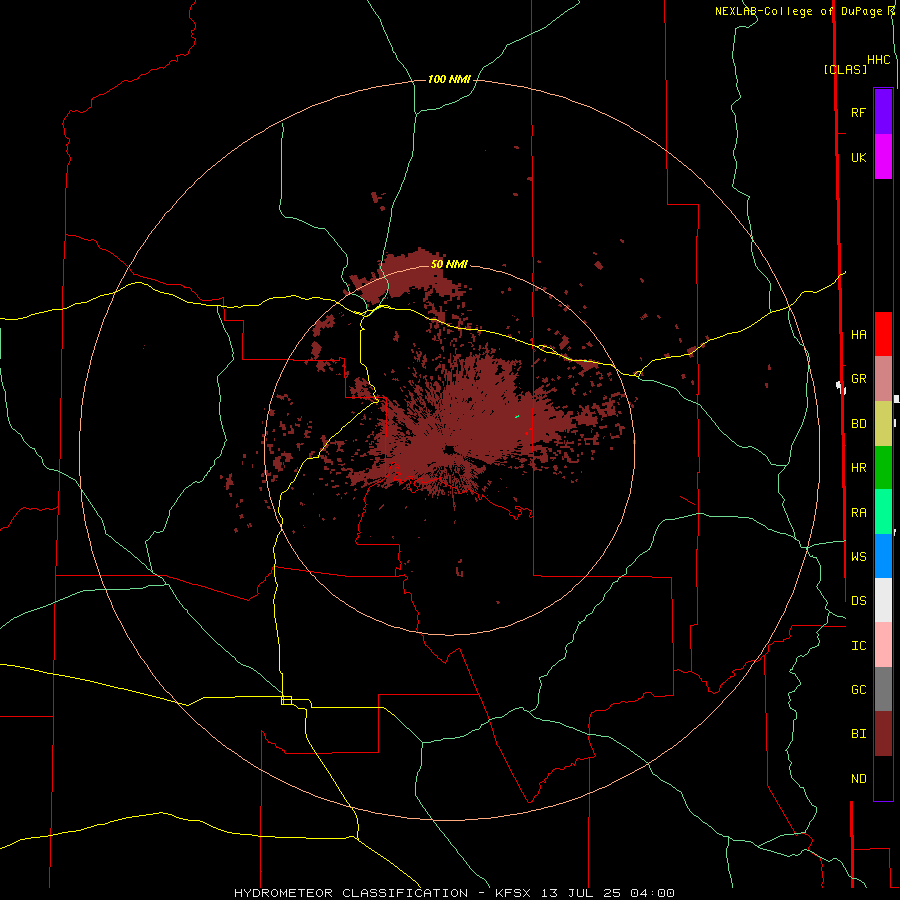Image resolution: width=900 pixels, height=900 pixels.
Task: Click the RF purple legend swatch
Action: click(883, 112)
